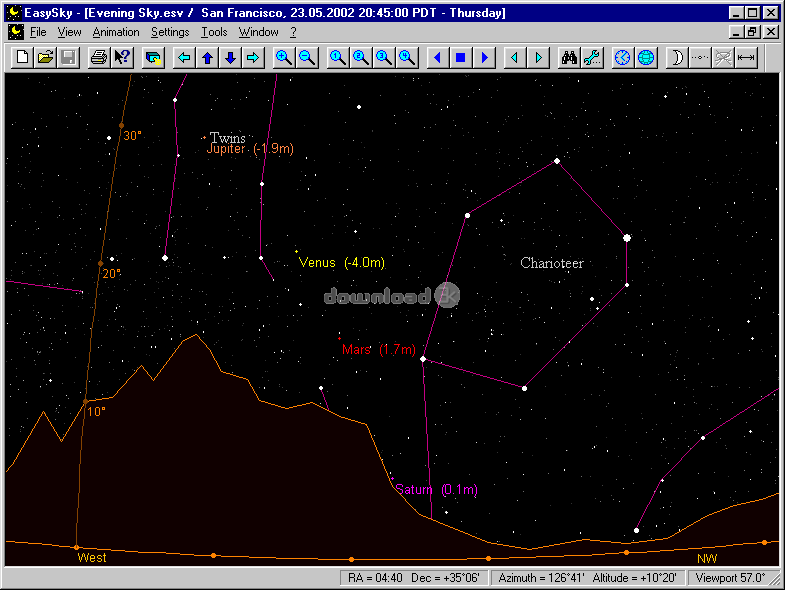Viewport: 785px width, 590px height.
Task: Click the RA/Dec status bar field
Action: pos(413,578)
